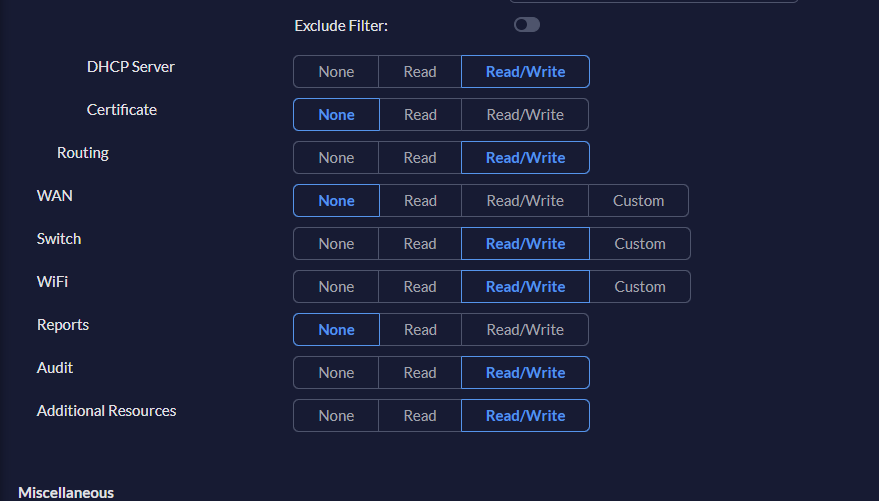Set WiFi permission to Read
This screenshot has width=879, height=501.
[x=420, y=287]
